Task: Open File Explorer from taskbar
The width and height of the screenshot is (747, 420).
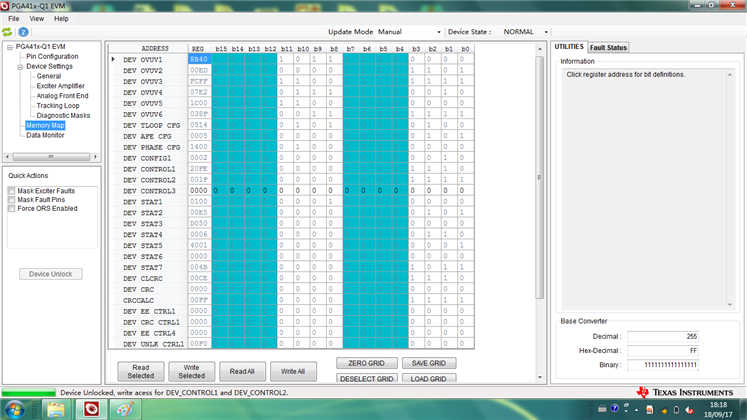Action: pos(56,410)
